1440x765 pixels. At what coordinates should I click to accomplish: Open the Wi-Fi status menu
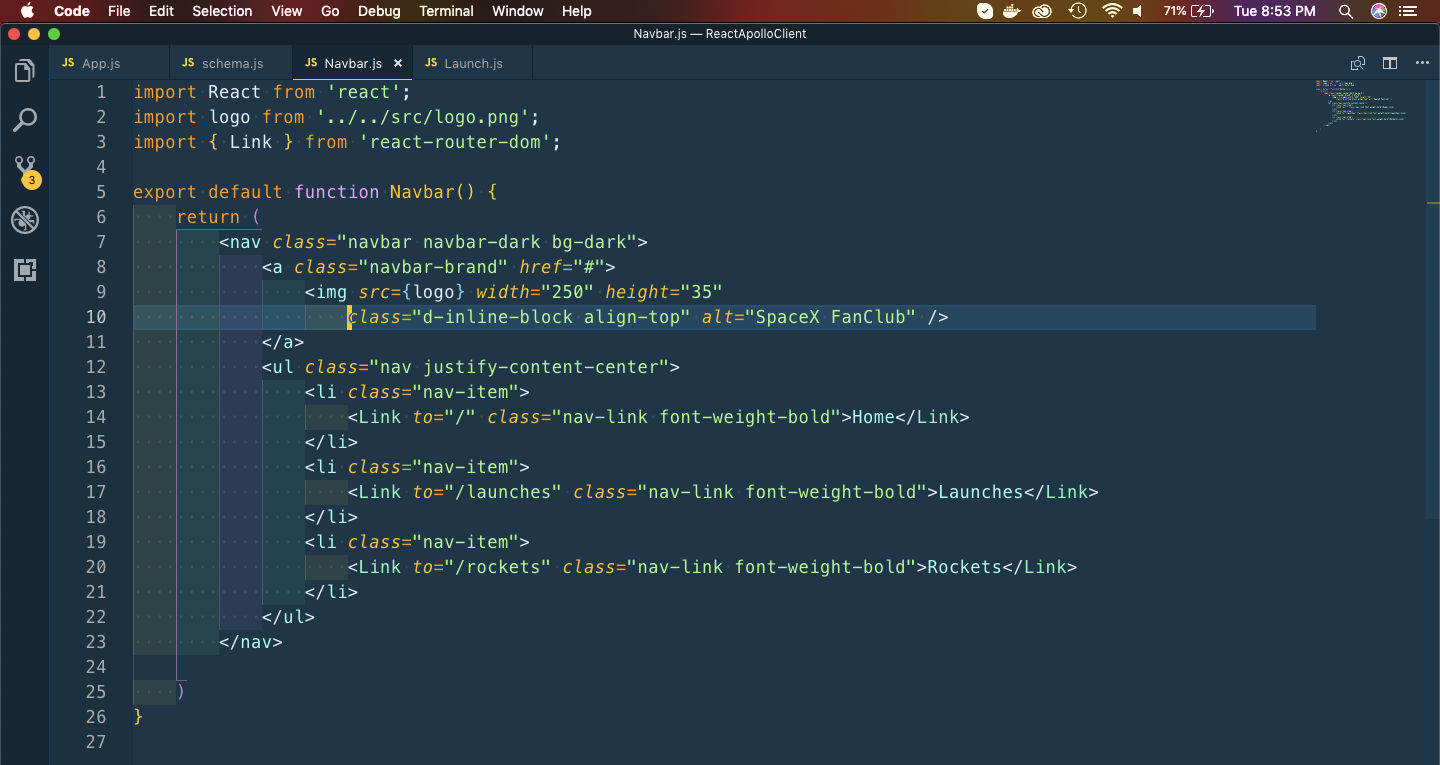(1112, 11)
